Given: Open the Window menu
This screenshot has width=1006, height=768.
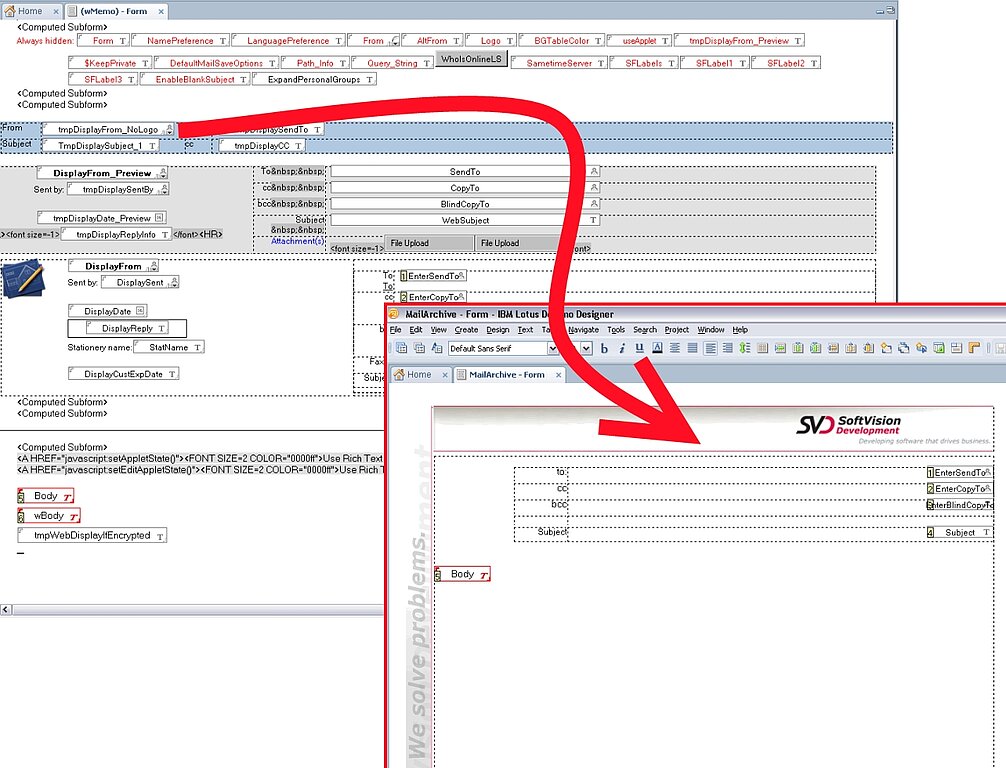Looking at the screenshot, I should pos(711,330).
